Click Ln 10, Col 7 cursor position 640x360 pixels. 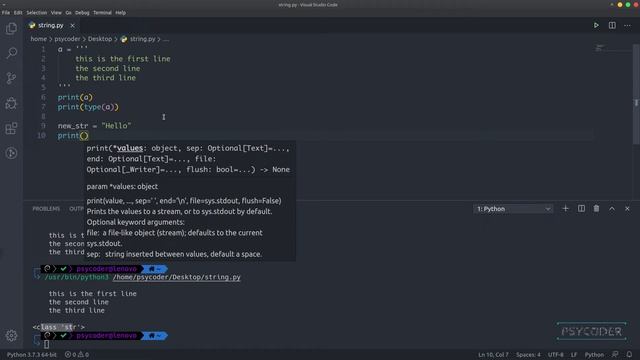point(493,355)
